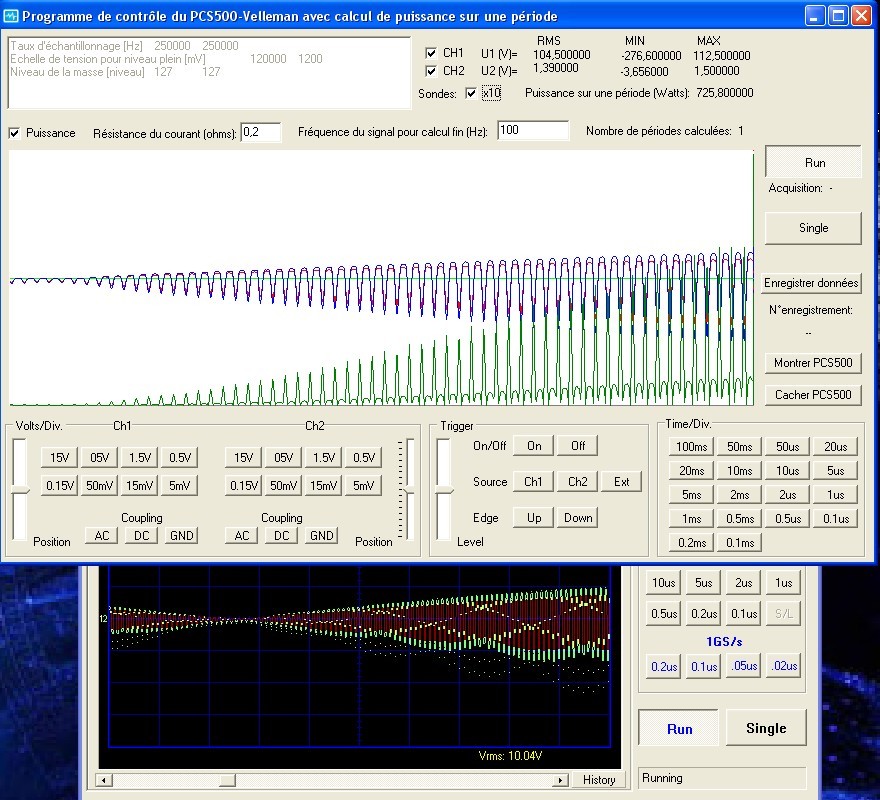Click the "Running" status text
This screenshot has width=880, height=800.
tap(662, 778)
